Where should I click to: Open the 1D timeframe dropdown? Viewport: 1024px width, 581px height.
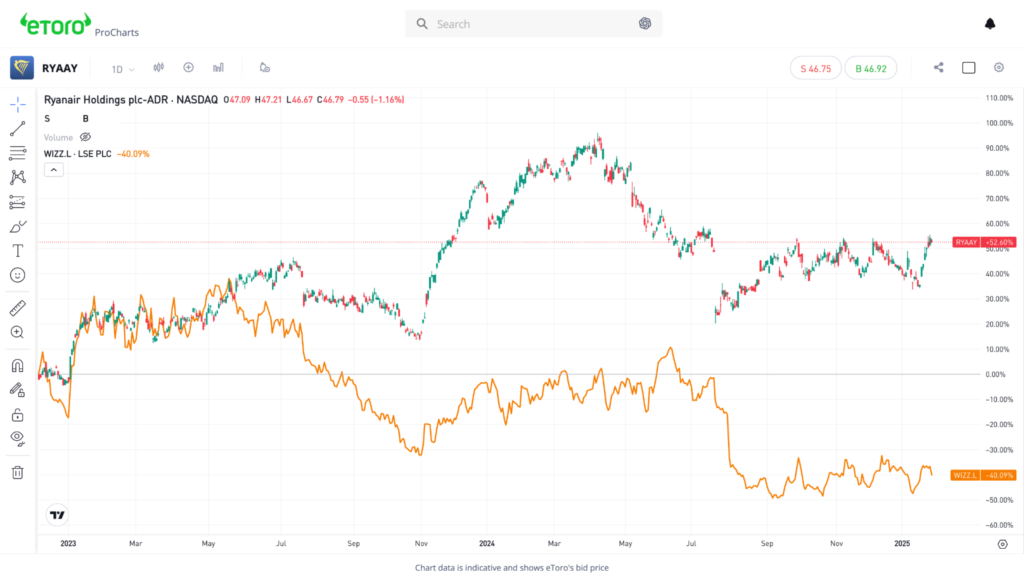tap(122, 69)
